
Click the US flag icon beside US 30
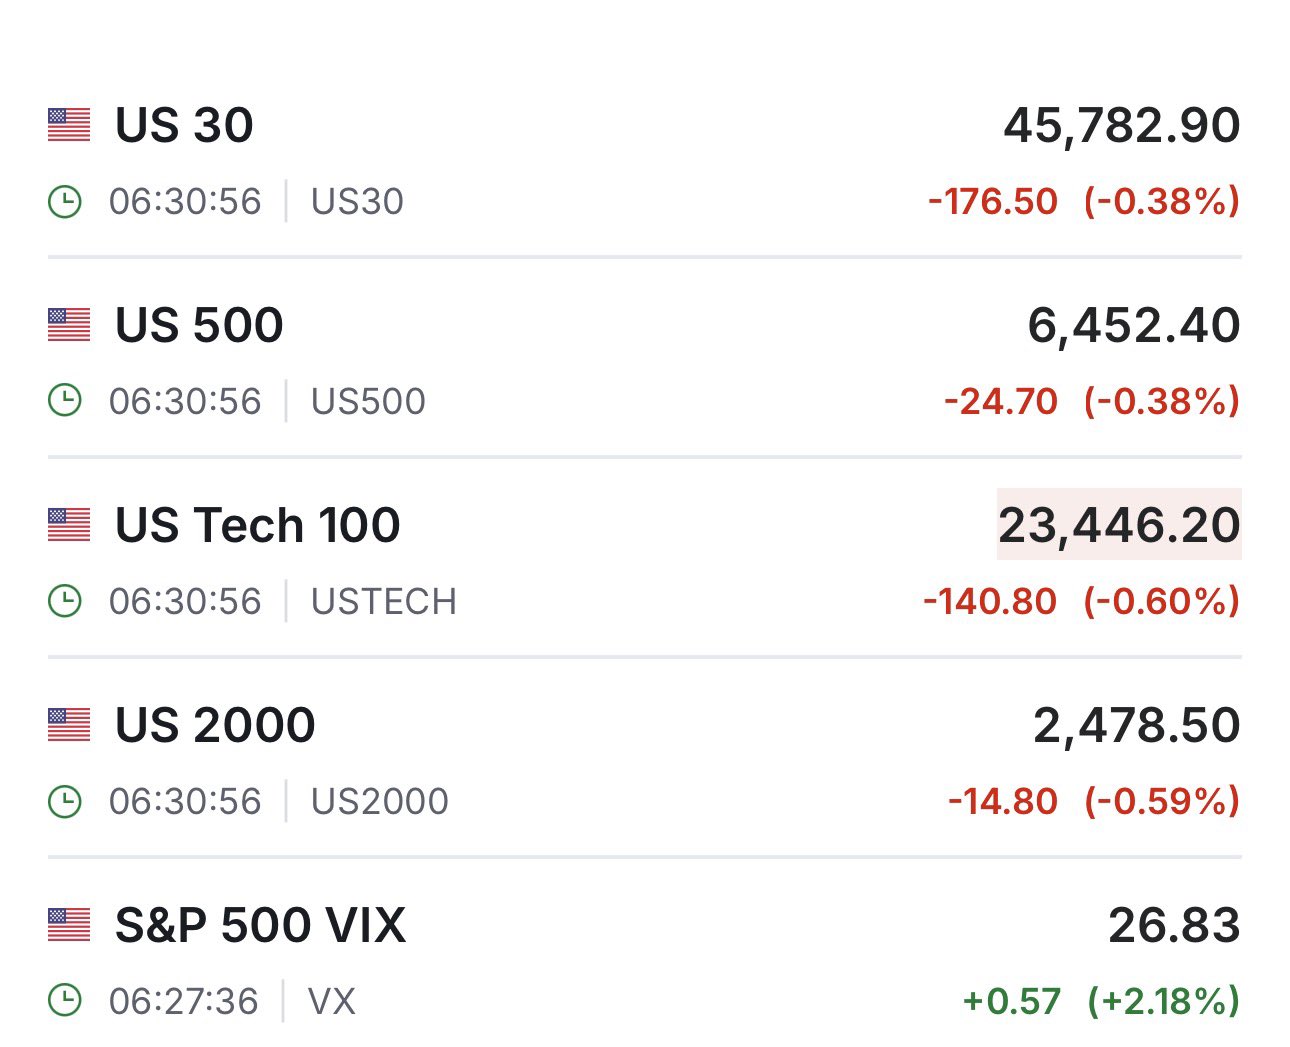coord(69,125)
